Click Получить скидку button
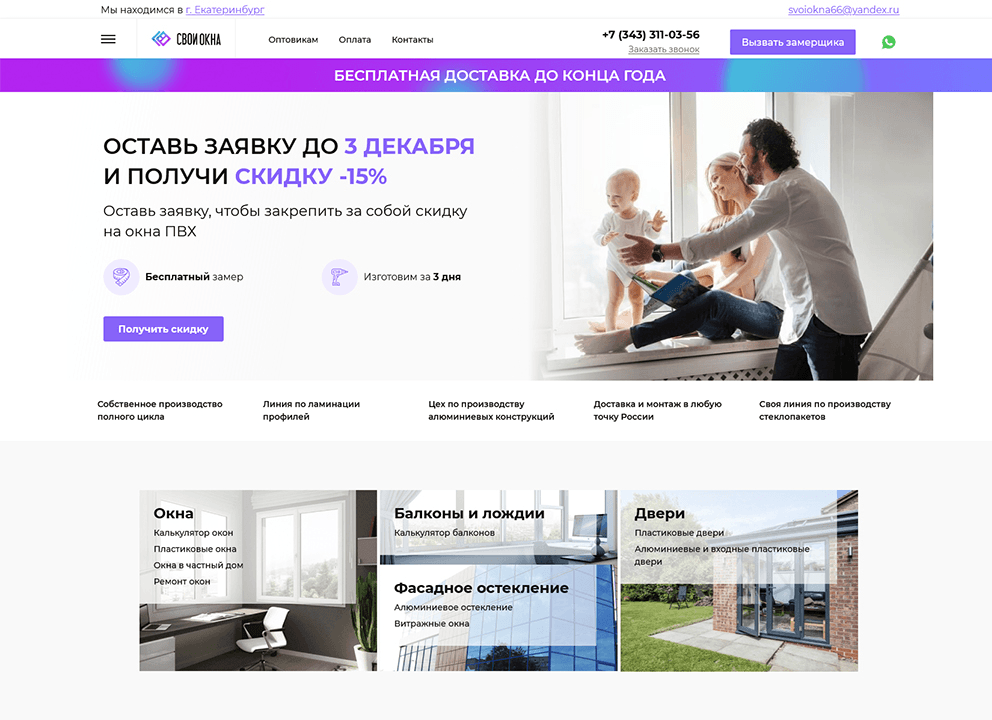Screen dimensions: 992x720 coord(163,329)
